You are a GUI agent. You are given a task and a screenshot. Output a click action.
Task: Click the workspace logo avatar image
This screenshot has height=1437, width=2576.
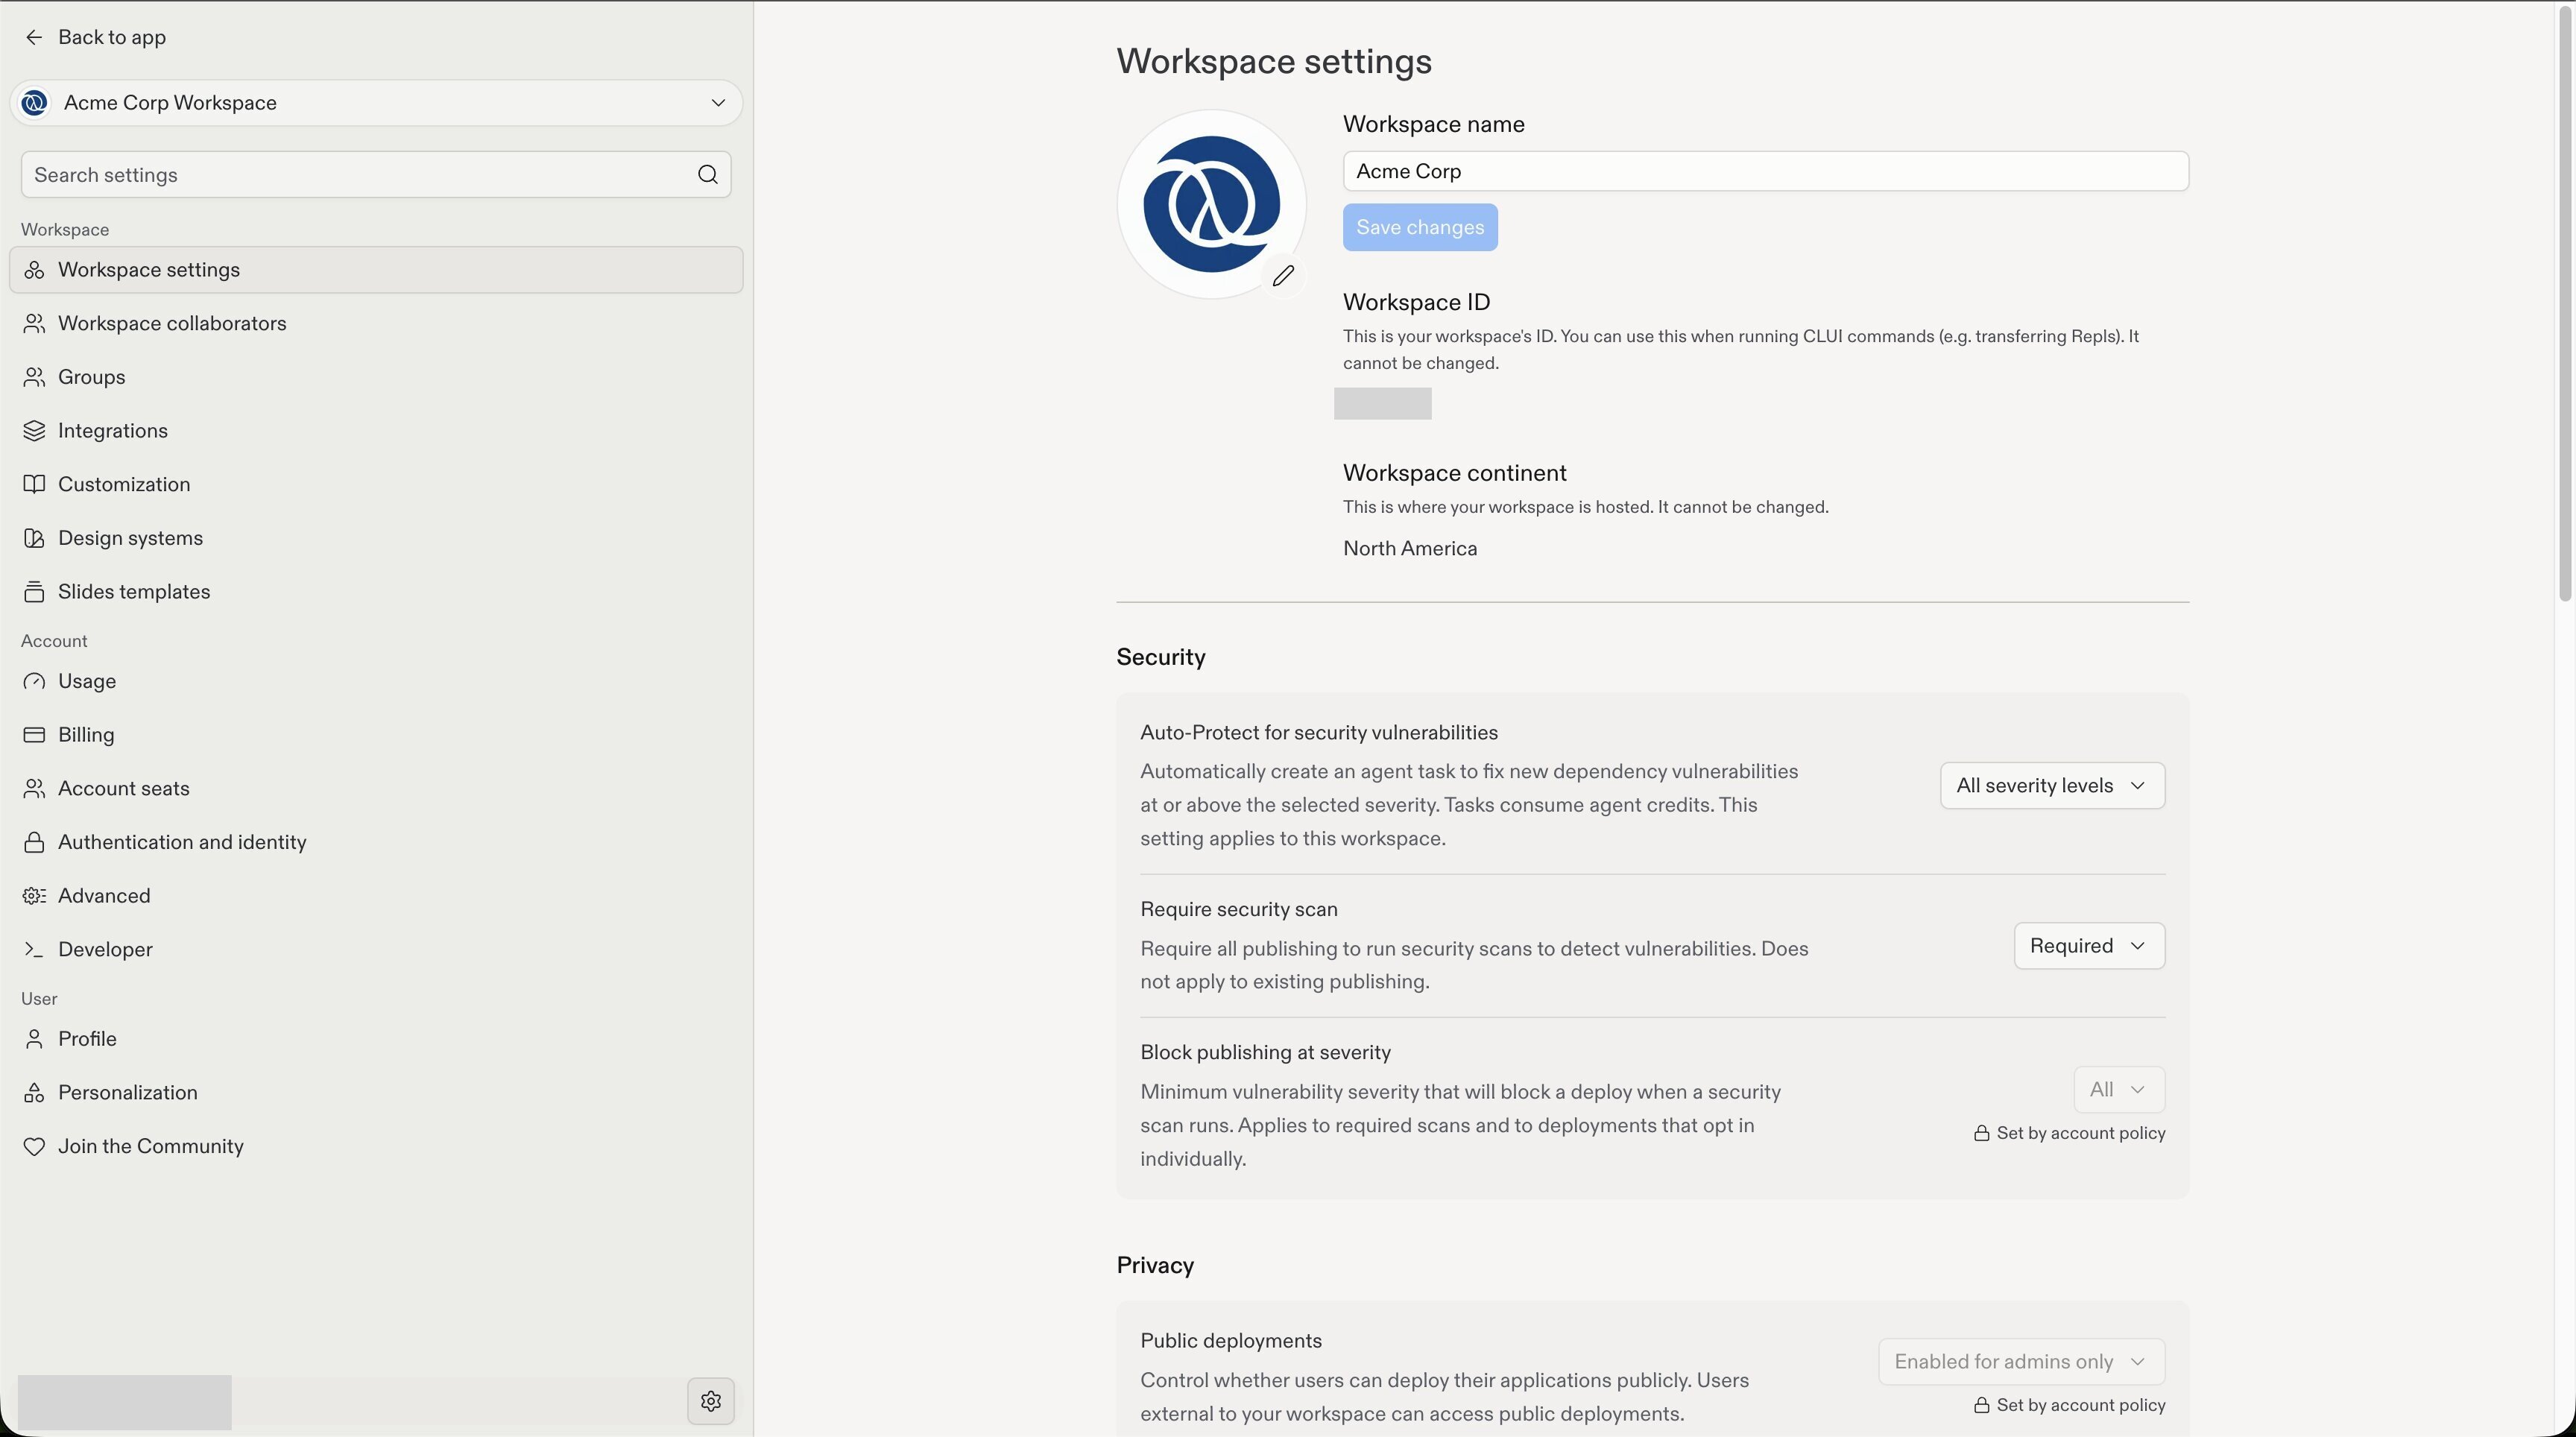[x=1211, y=204]
